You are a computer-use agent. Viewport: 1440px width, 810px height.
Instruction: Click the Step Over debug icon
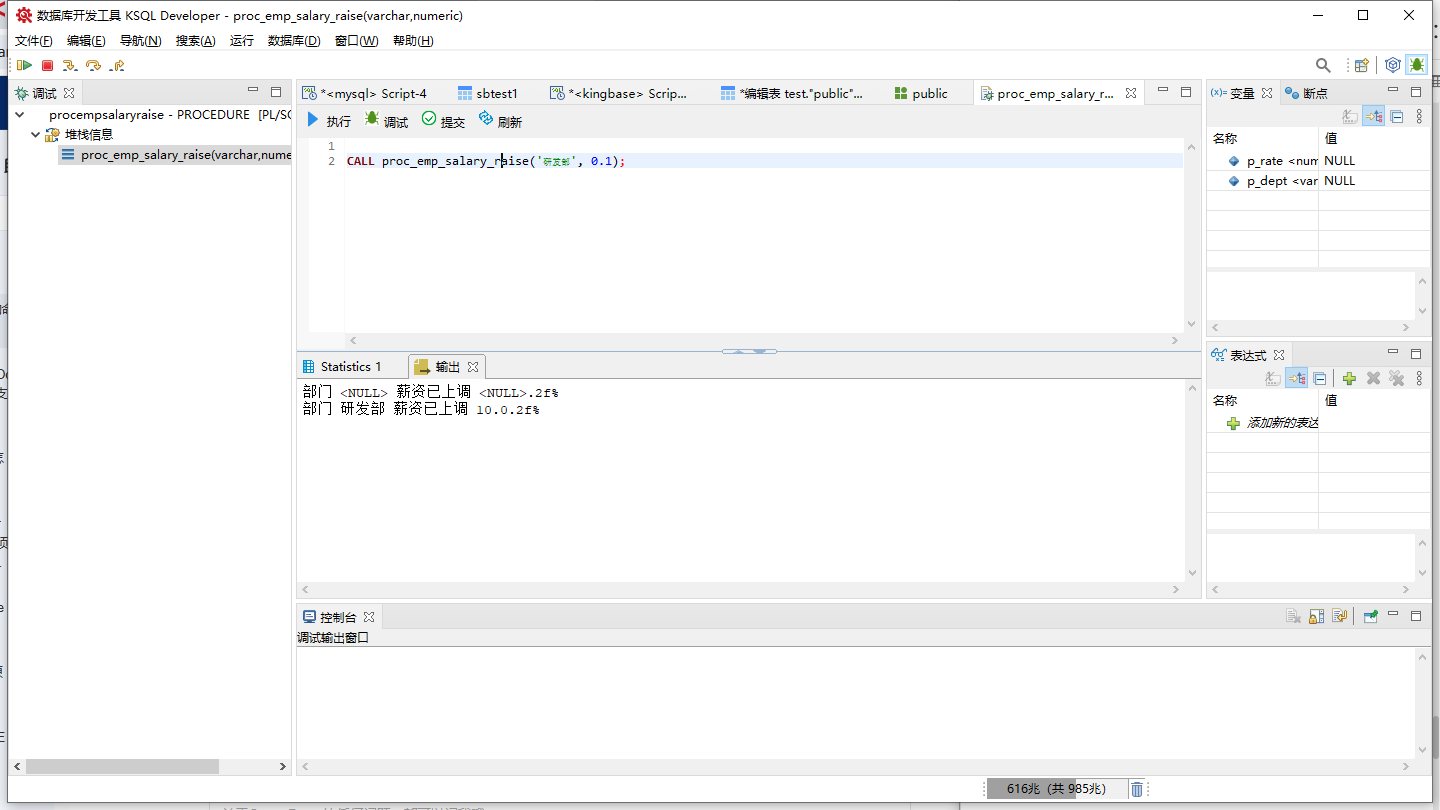point(93,65)
